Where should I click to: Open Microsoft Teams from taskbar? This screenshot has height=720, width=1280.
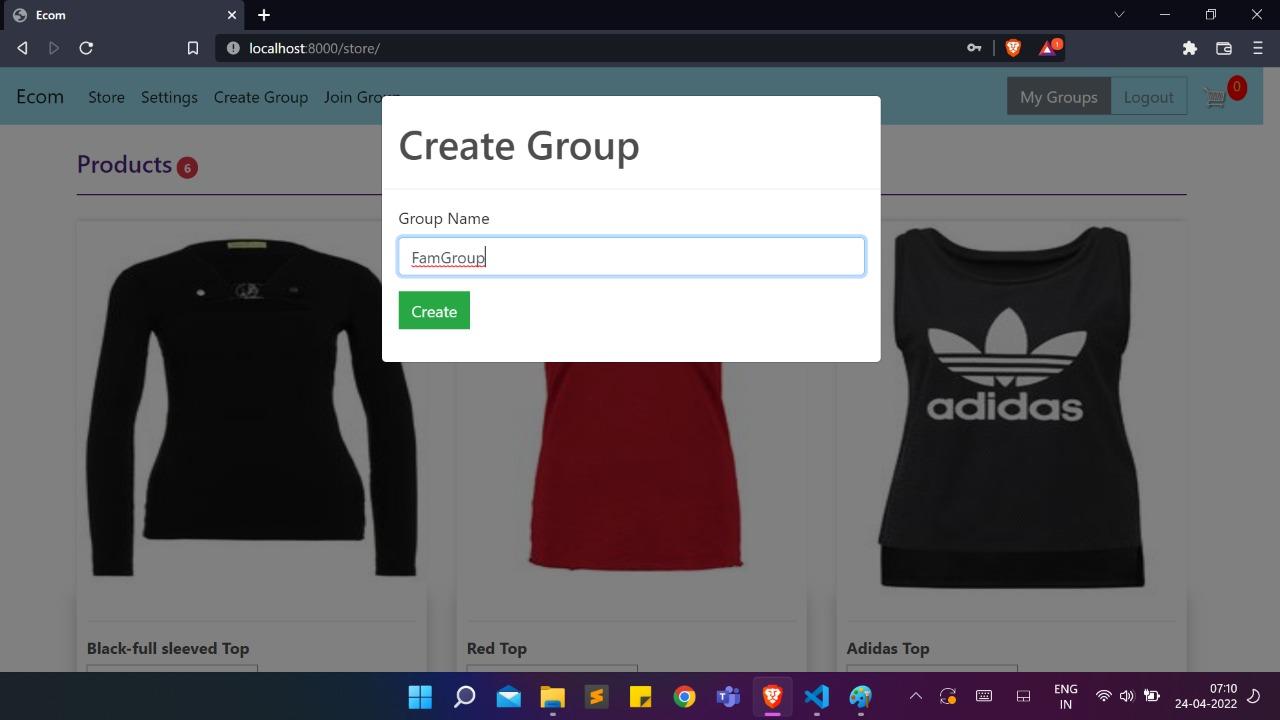coord(728,696)
